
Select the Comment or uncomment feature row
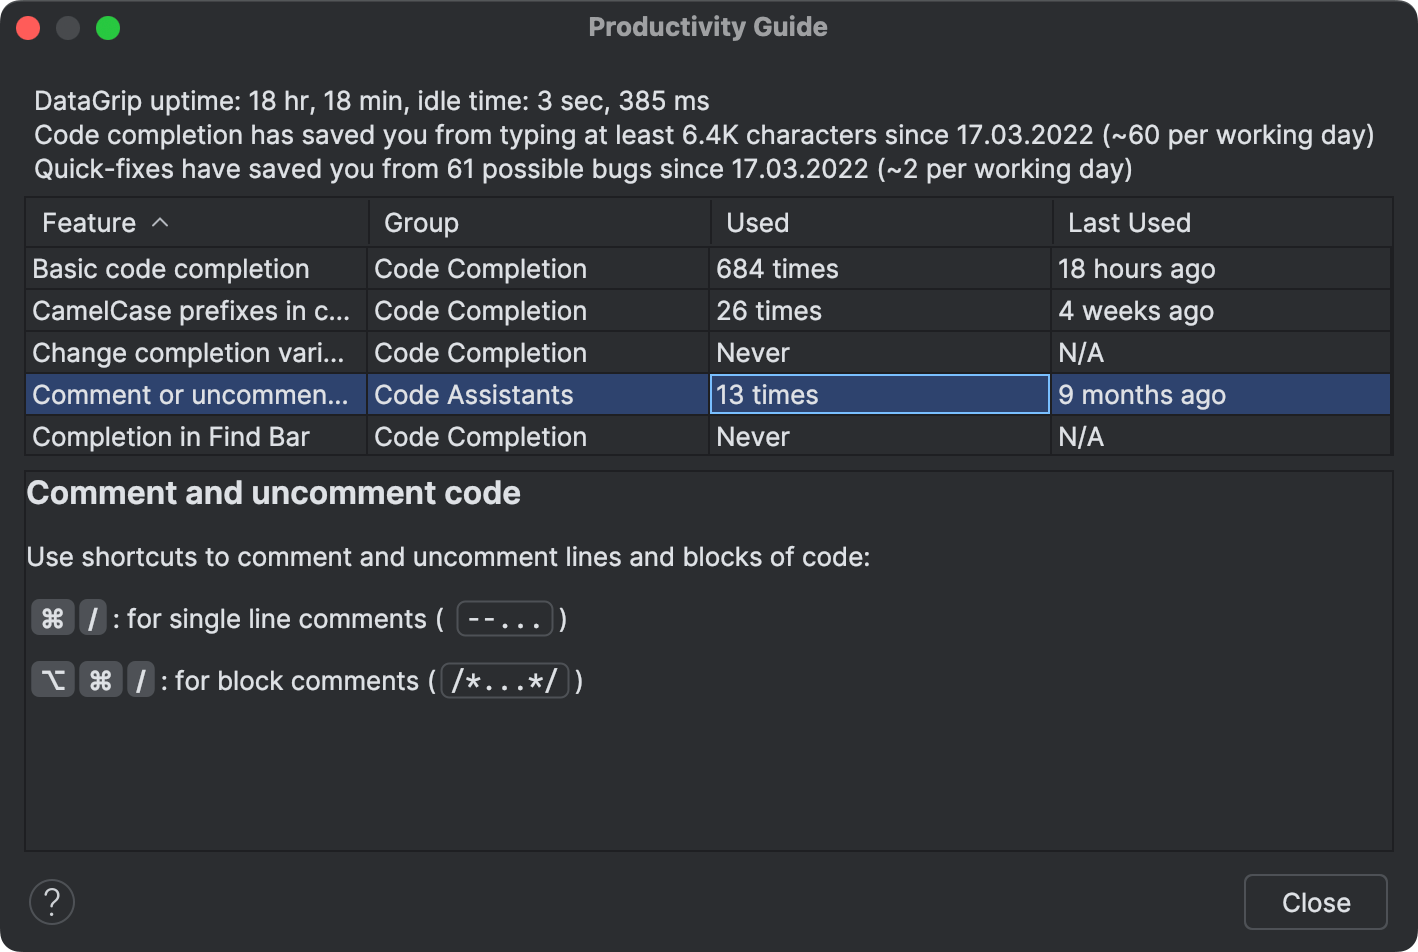point(190,395)
